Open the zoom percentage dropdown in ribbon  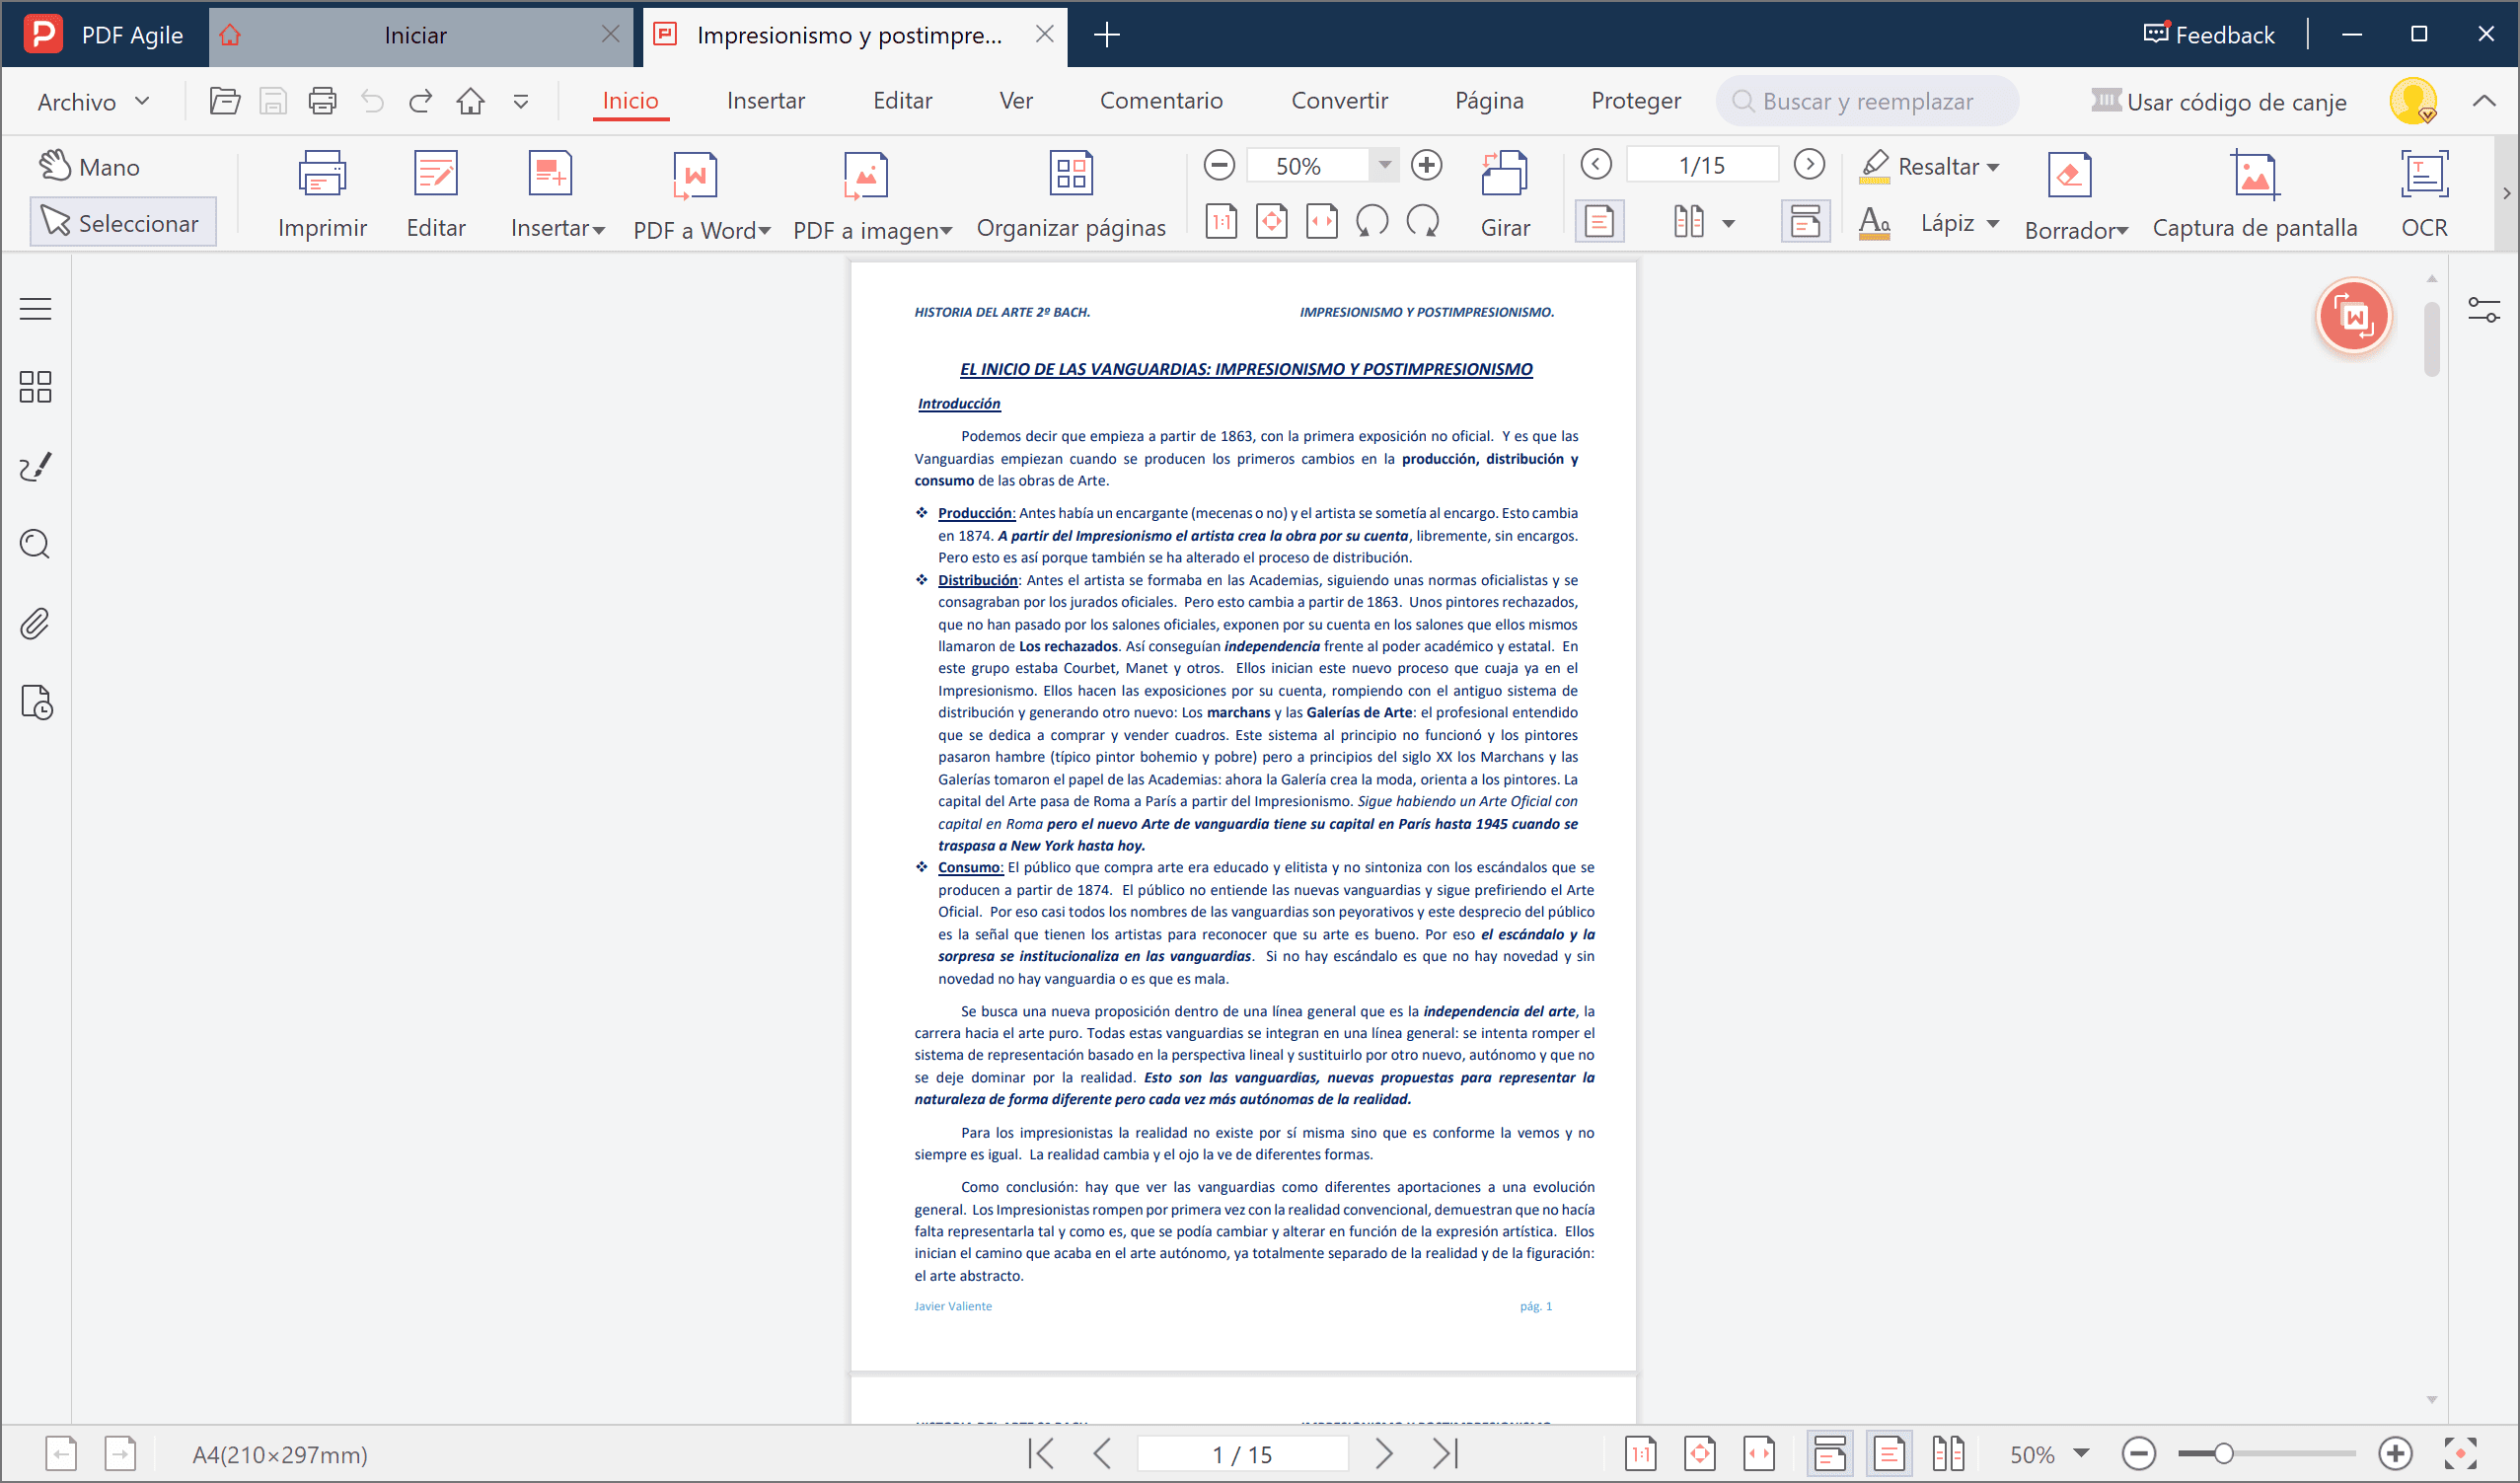pyautogui.click(x=1384, y=165)
